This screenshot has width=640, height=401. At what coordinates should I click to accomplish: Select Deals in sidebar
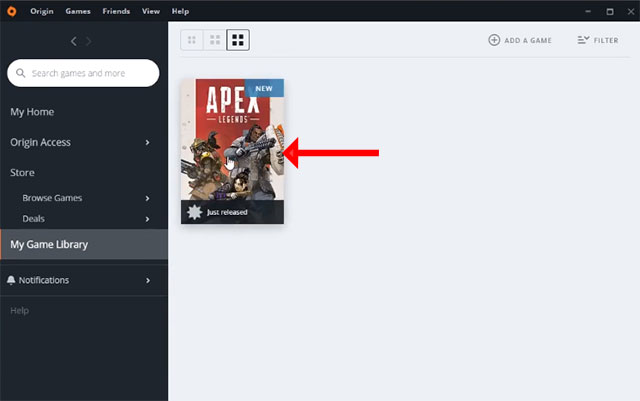(33, 219)
